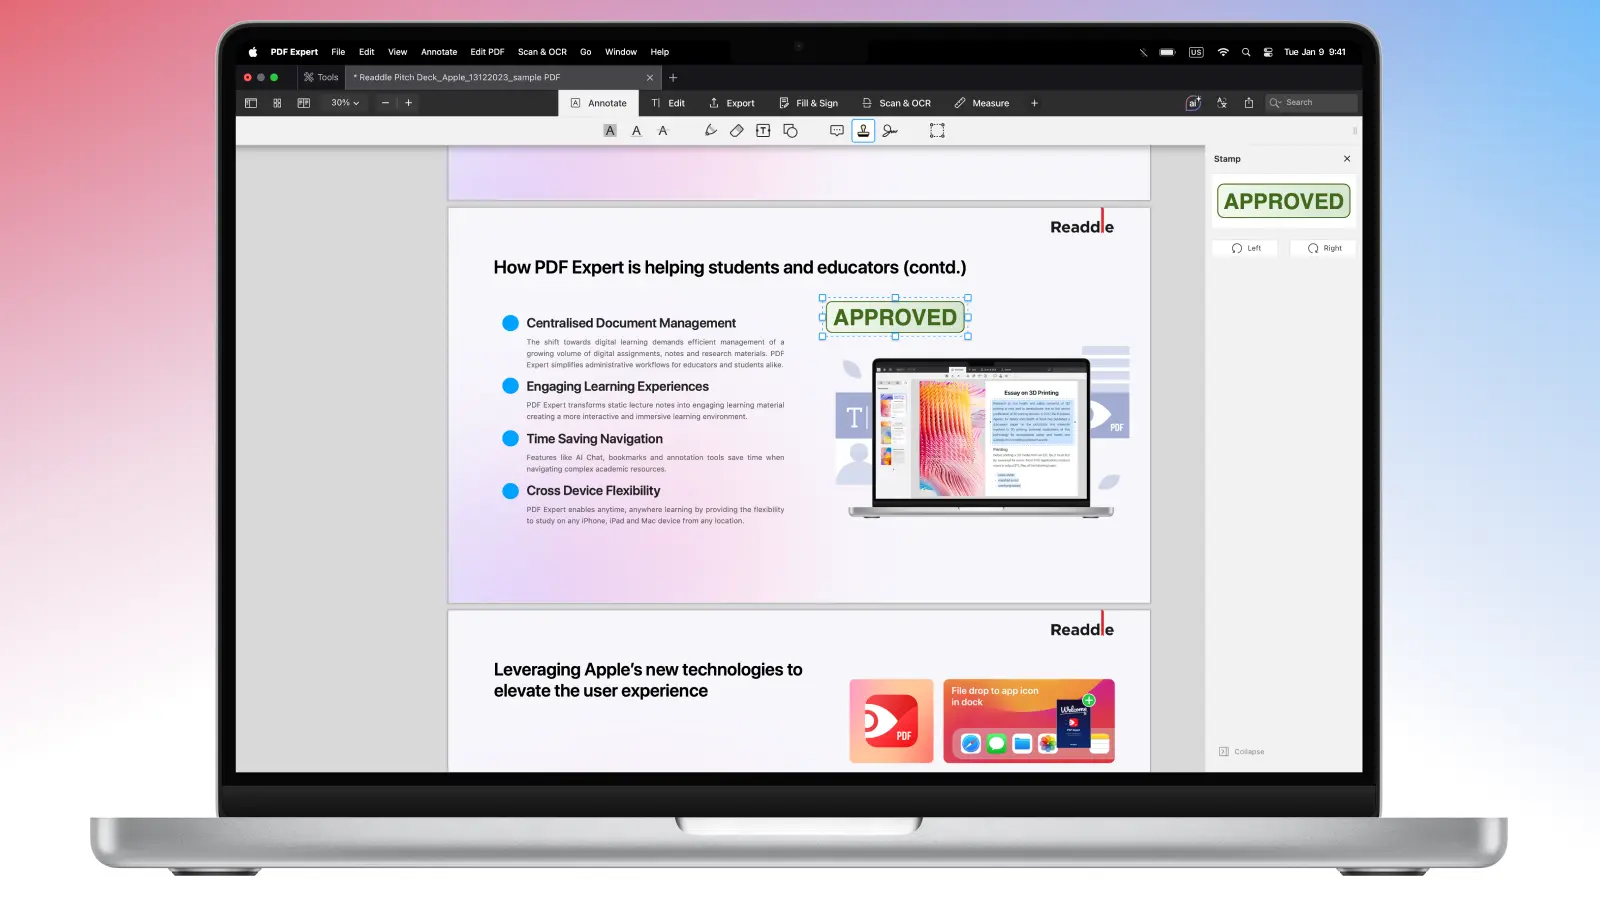Select the strikethrough text tool
The width and height of the screenshot is (1600, 900).
663,131
